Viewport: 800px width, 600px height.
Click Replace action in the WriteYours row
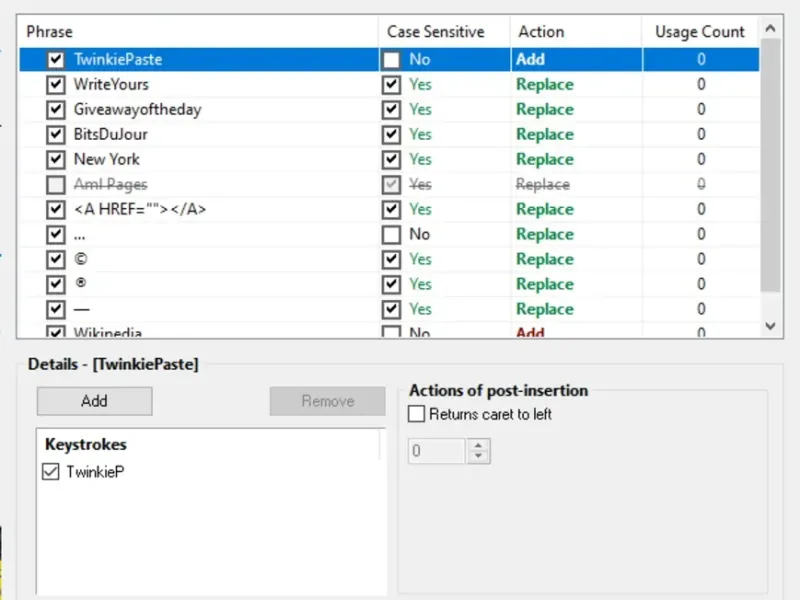545,85
